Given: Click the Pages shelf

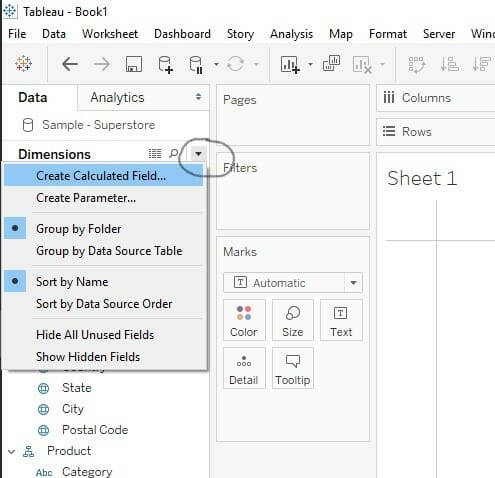Looking at the screenshot, I should [x=293, y=115].
